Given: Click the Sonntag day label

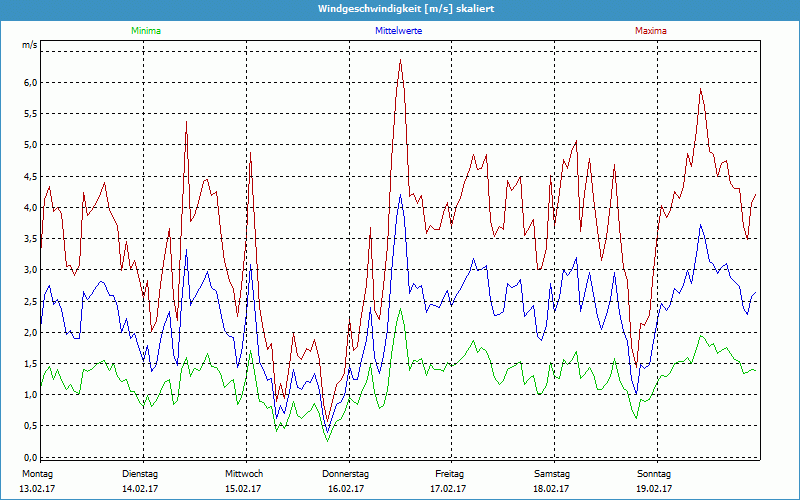Looking at the screenshot, I should click(x=654, y=474).
